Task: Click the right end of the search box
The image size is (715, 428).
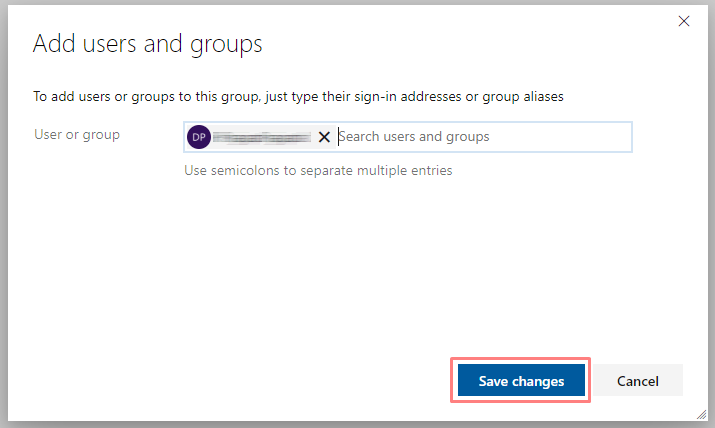Action: point(615,137)
